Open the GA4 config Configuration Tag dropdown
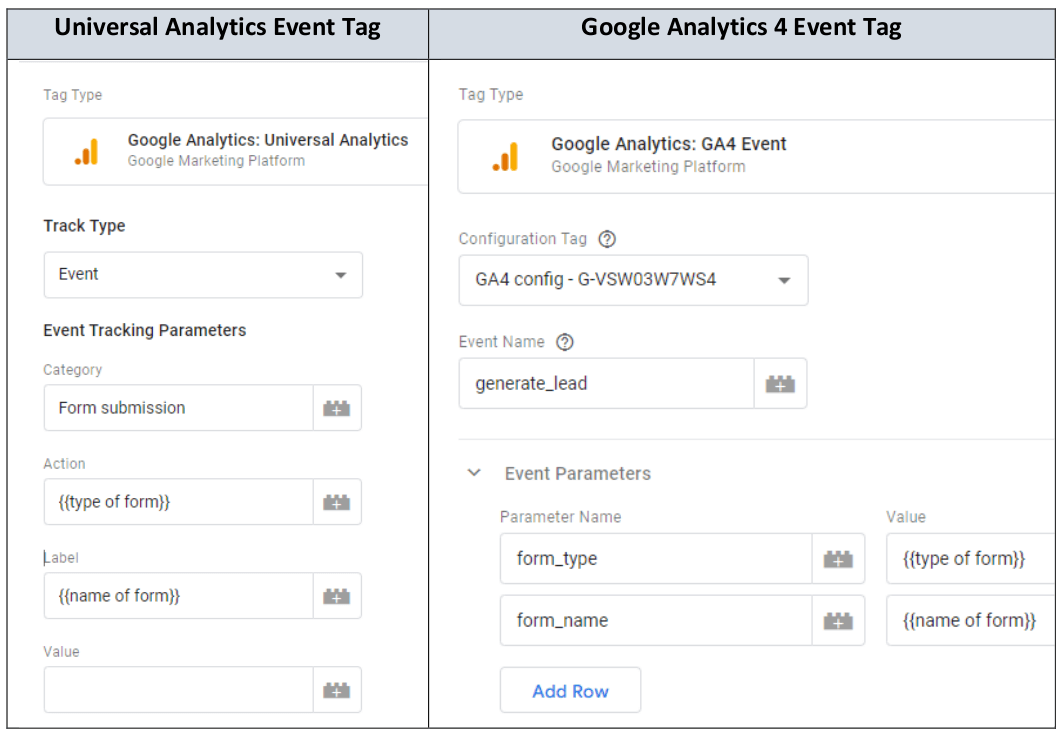Image resolution: width=1061 pixels, height=735 pixels. click(633, 280)
